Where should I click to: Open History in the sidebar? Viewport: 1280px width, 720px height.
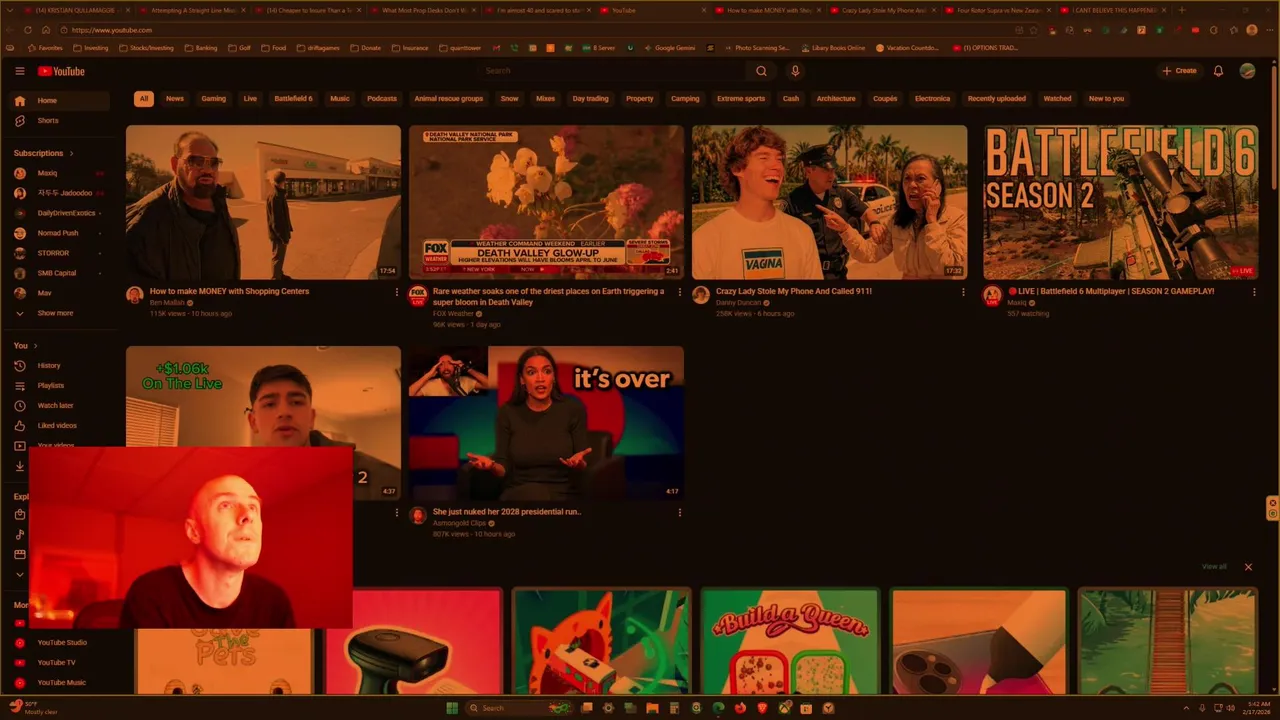click(x=61, y=366)
